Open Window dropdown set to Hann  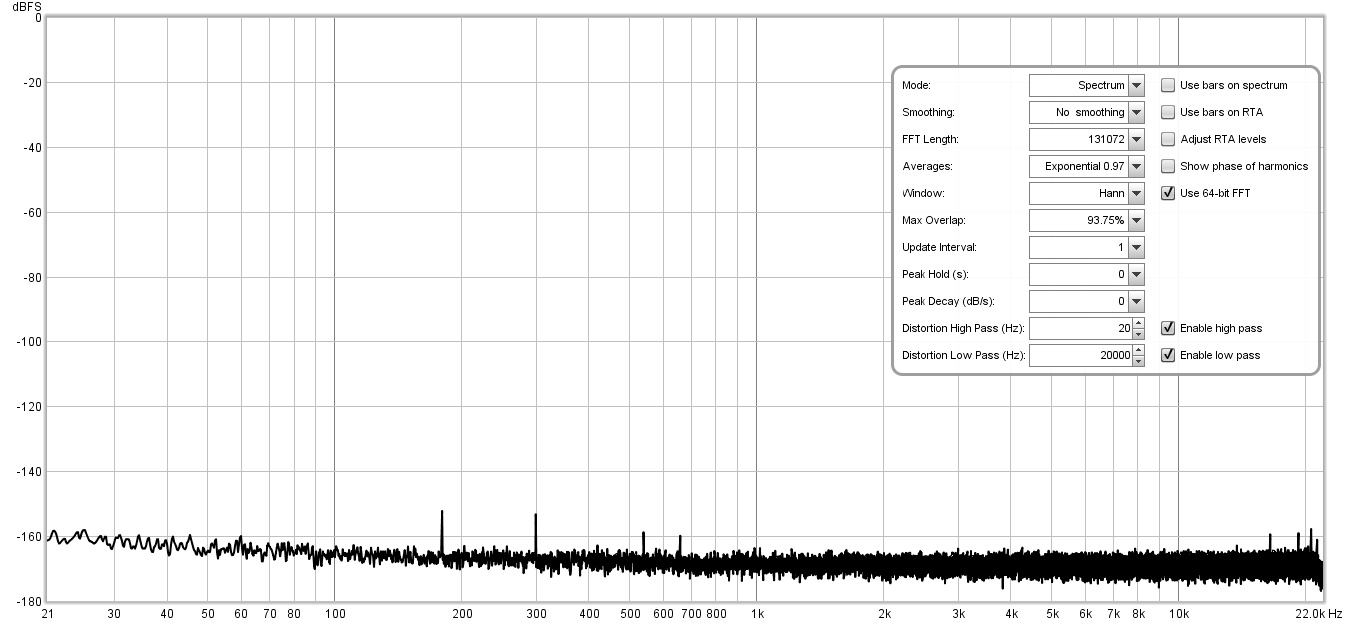[1086, 194]
